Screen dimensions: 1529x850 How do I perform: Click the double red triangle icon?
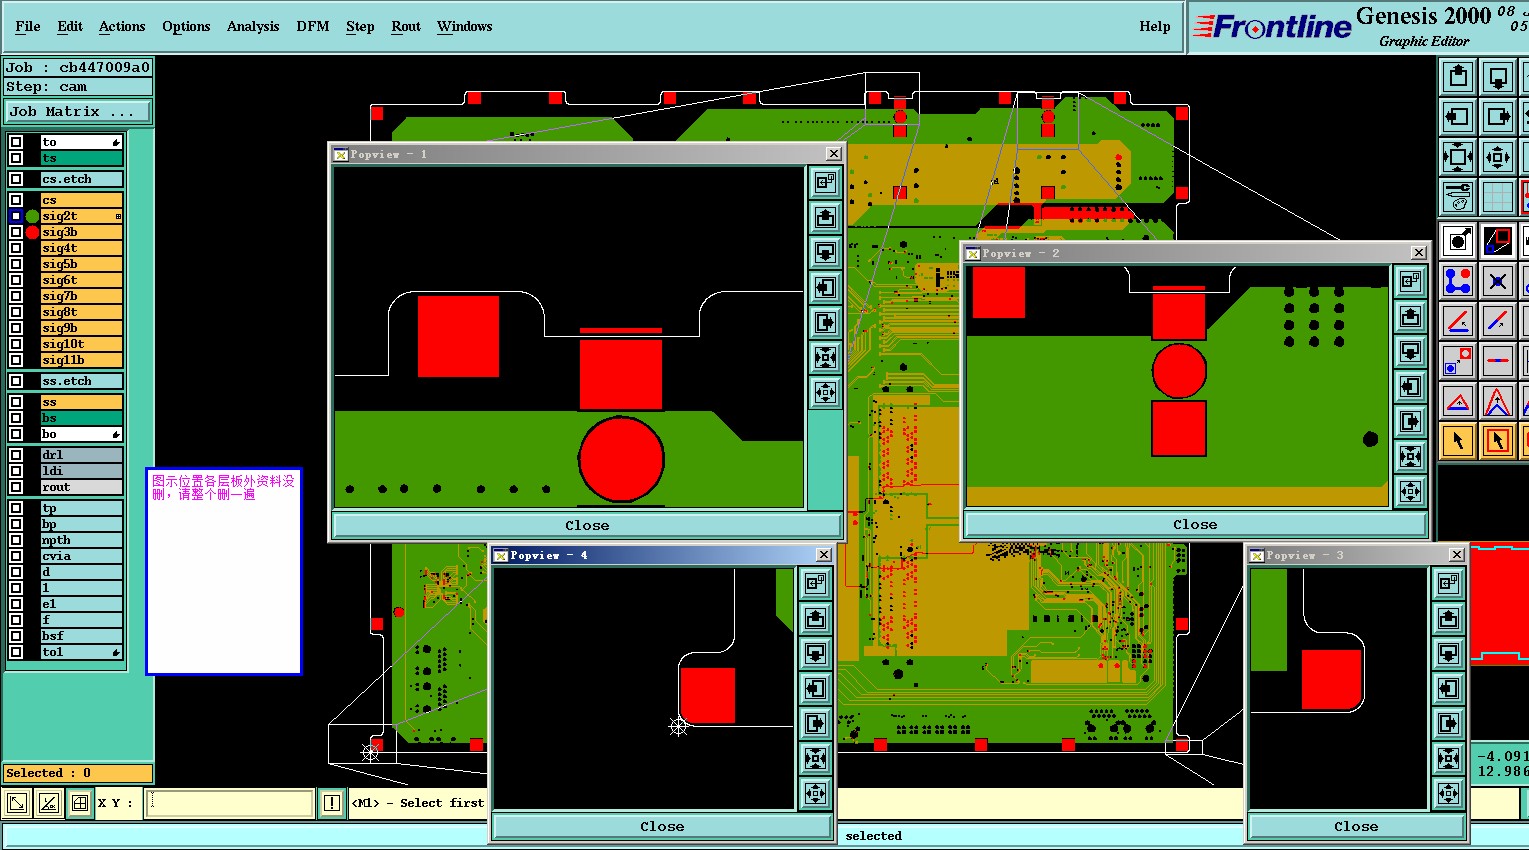1498,401
